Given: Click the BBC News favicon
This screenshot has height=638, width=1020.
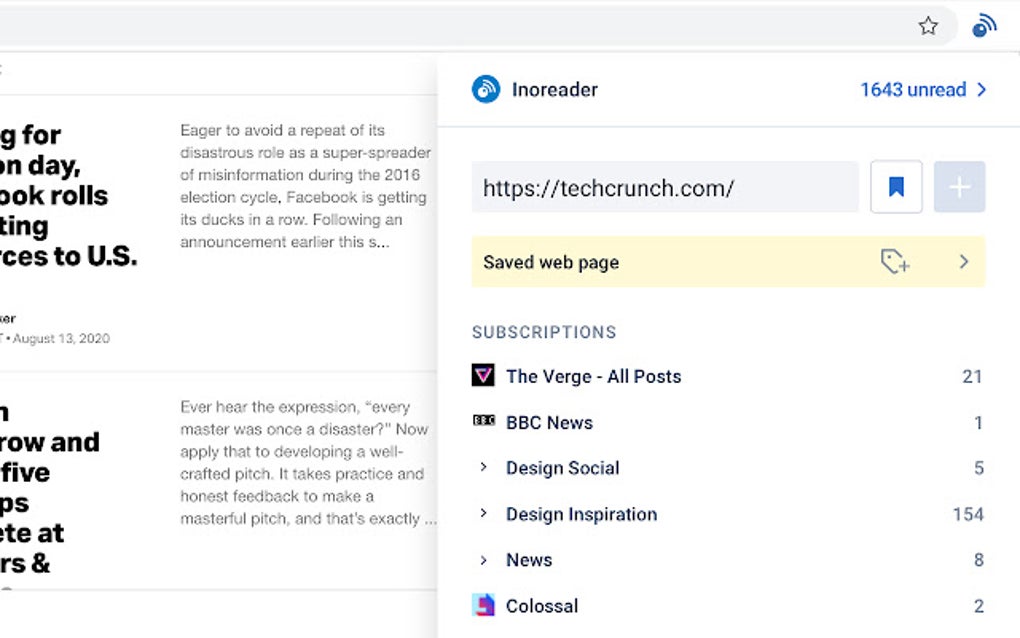Looking at the screenshot, I should click(484, 422).
